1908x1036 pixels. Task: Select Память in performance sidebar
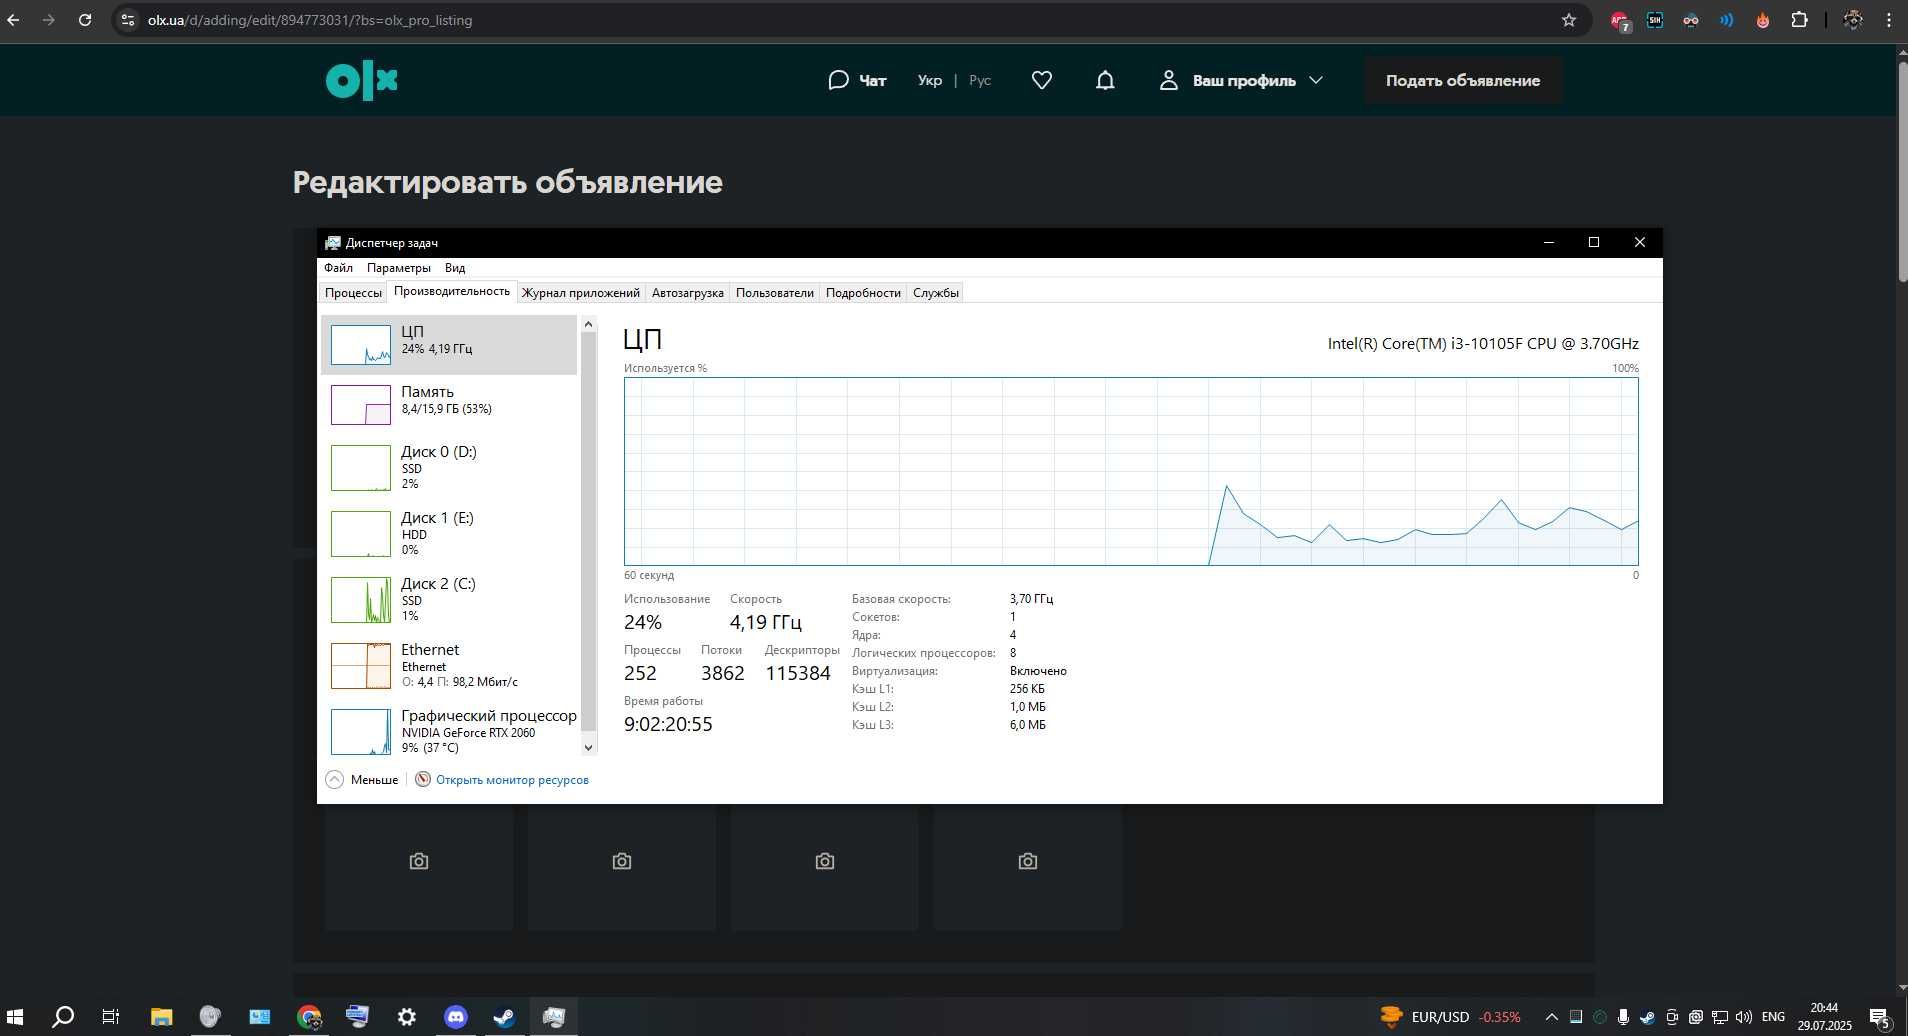coord(449,405)
